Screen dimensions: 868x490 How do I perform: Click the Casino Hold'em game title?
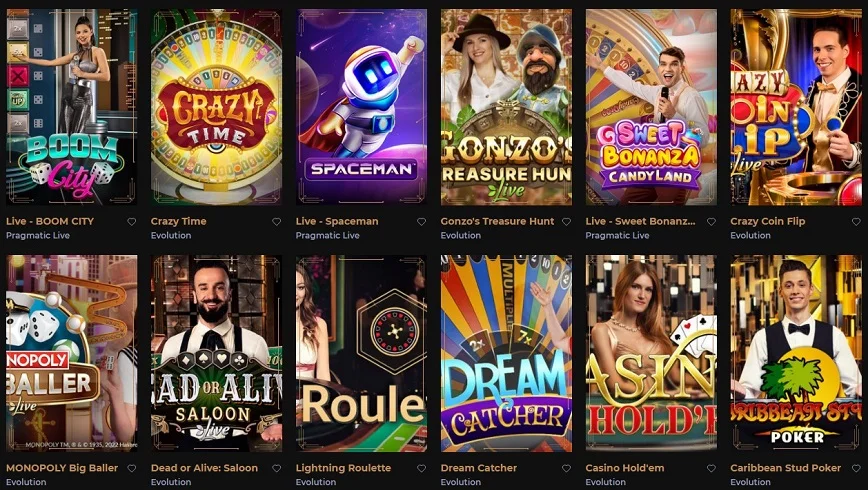pyautogui.click(x=624, y=468)
